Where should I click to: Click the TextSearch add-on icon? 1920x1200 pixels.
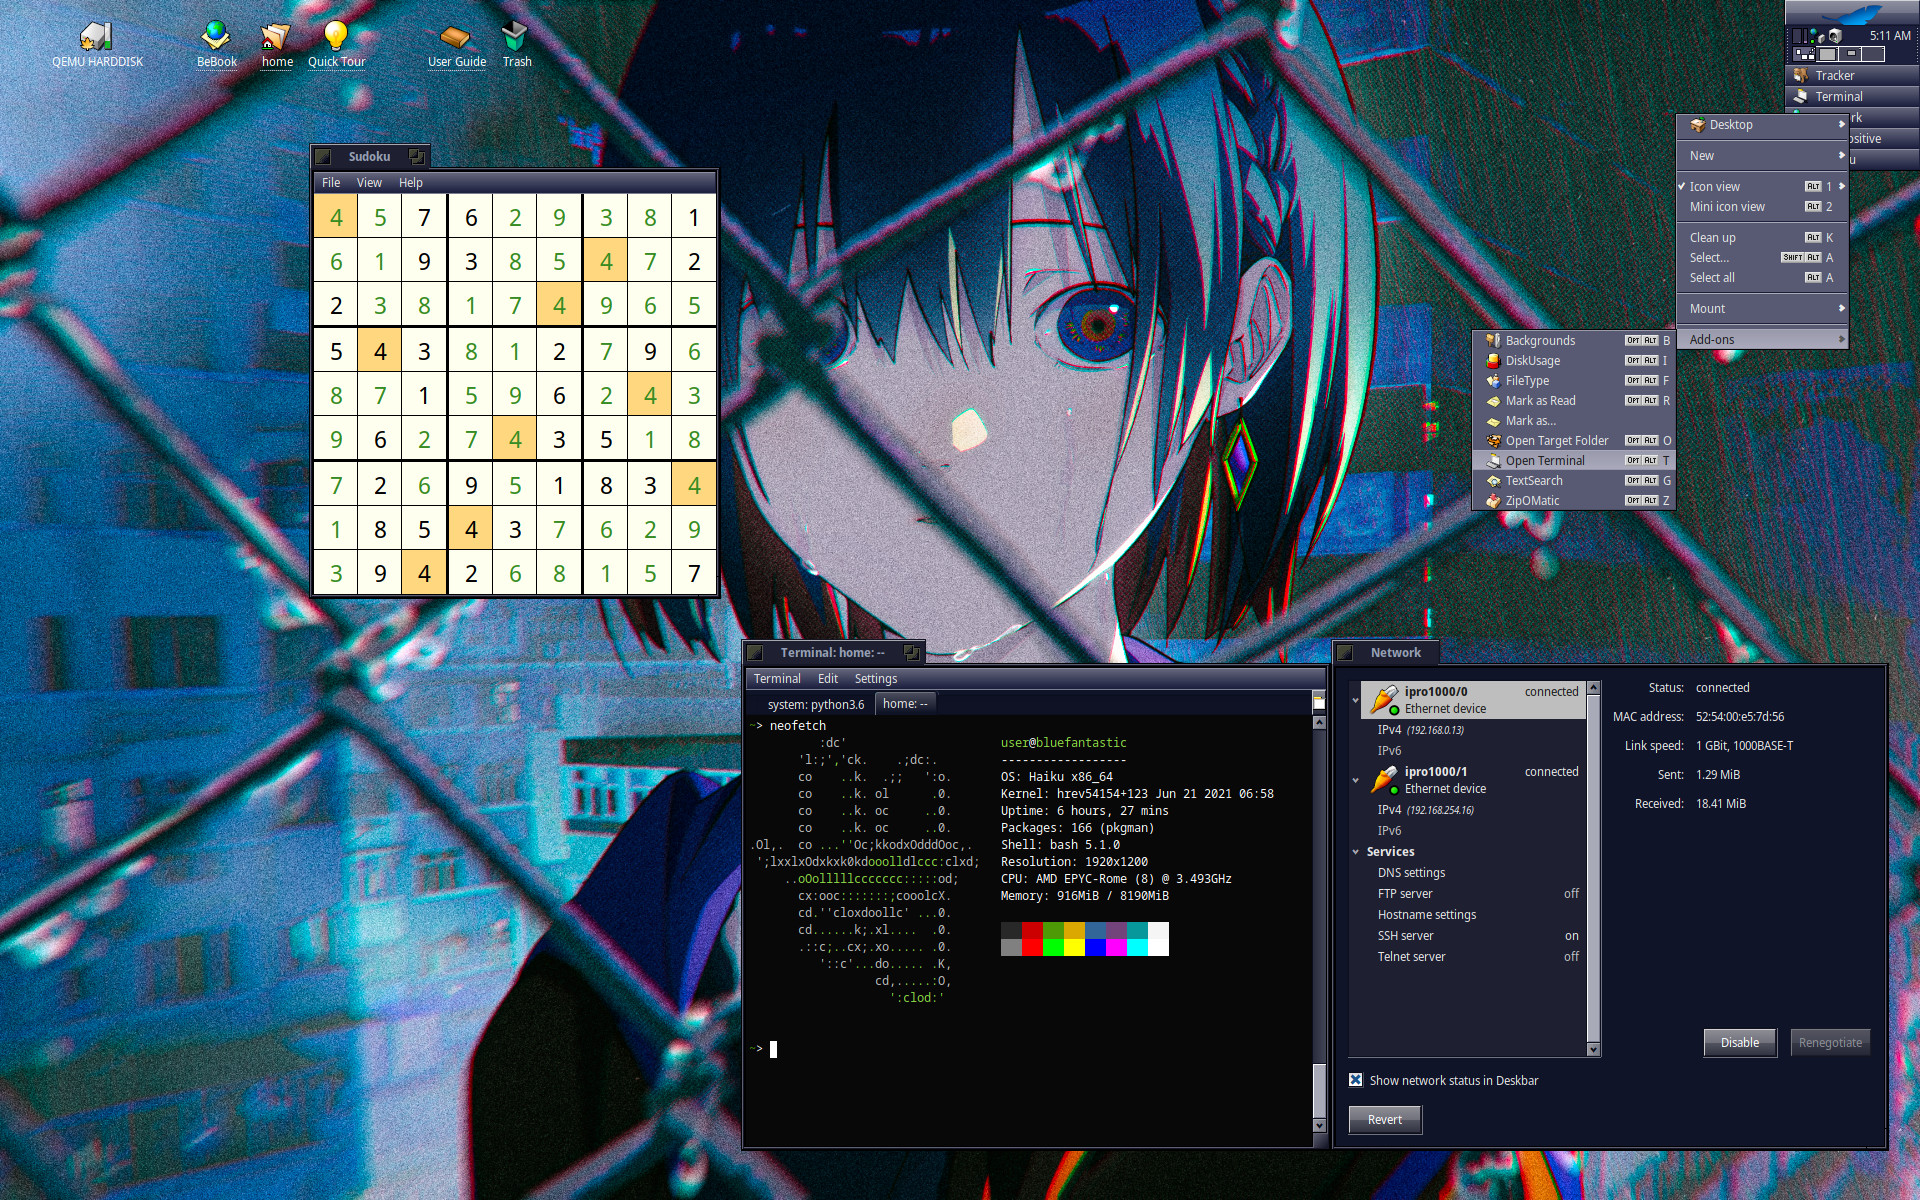(x=1493, y=480)
